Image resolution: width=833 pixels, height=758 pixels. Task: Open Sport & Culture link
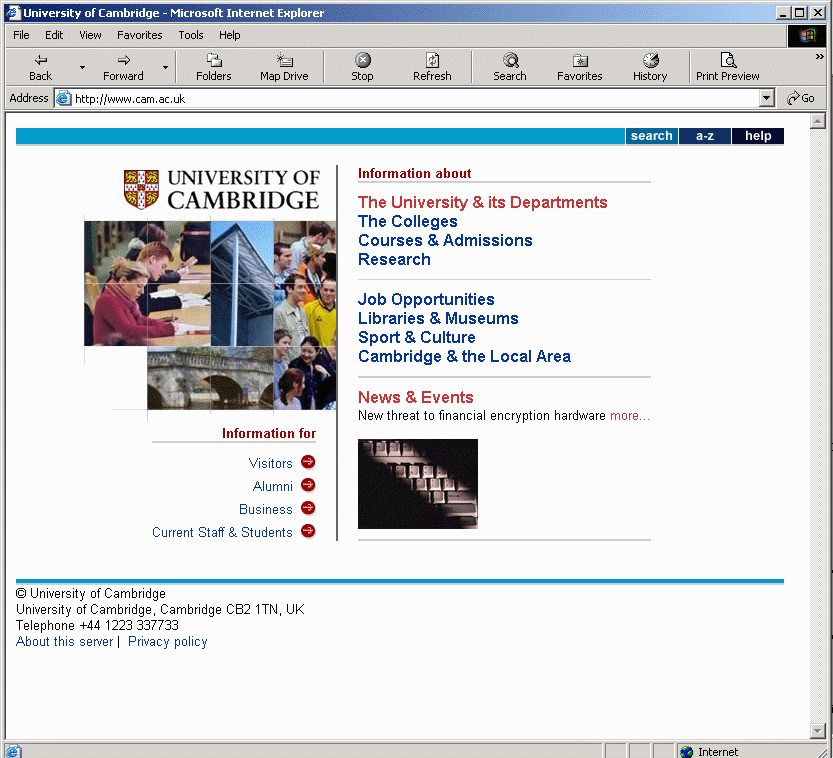pos(416,338)
